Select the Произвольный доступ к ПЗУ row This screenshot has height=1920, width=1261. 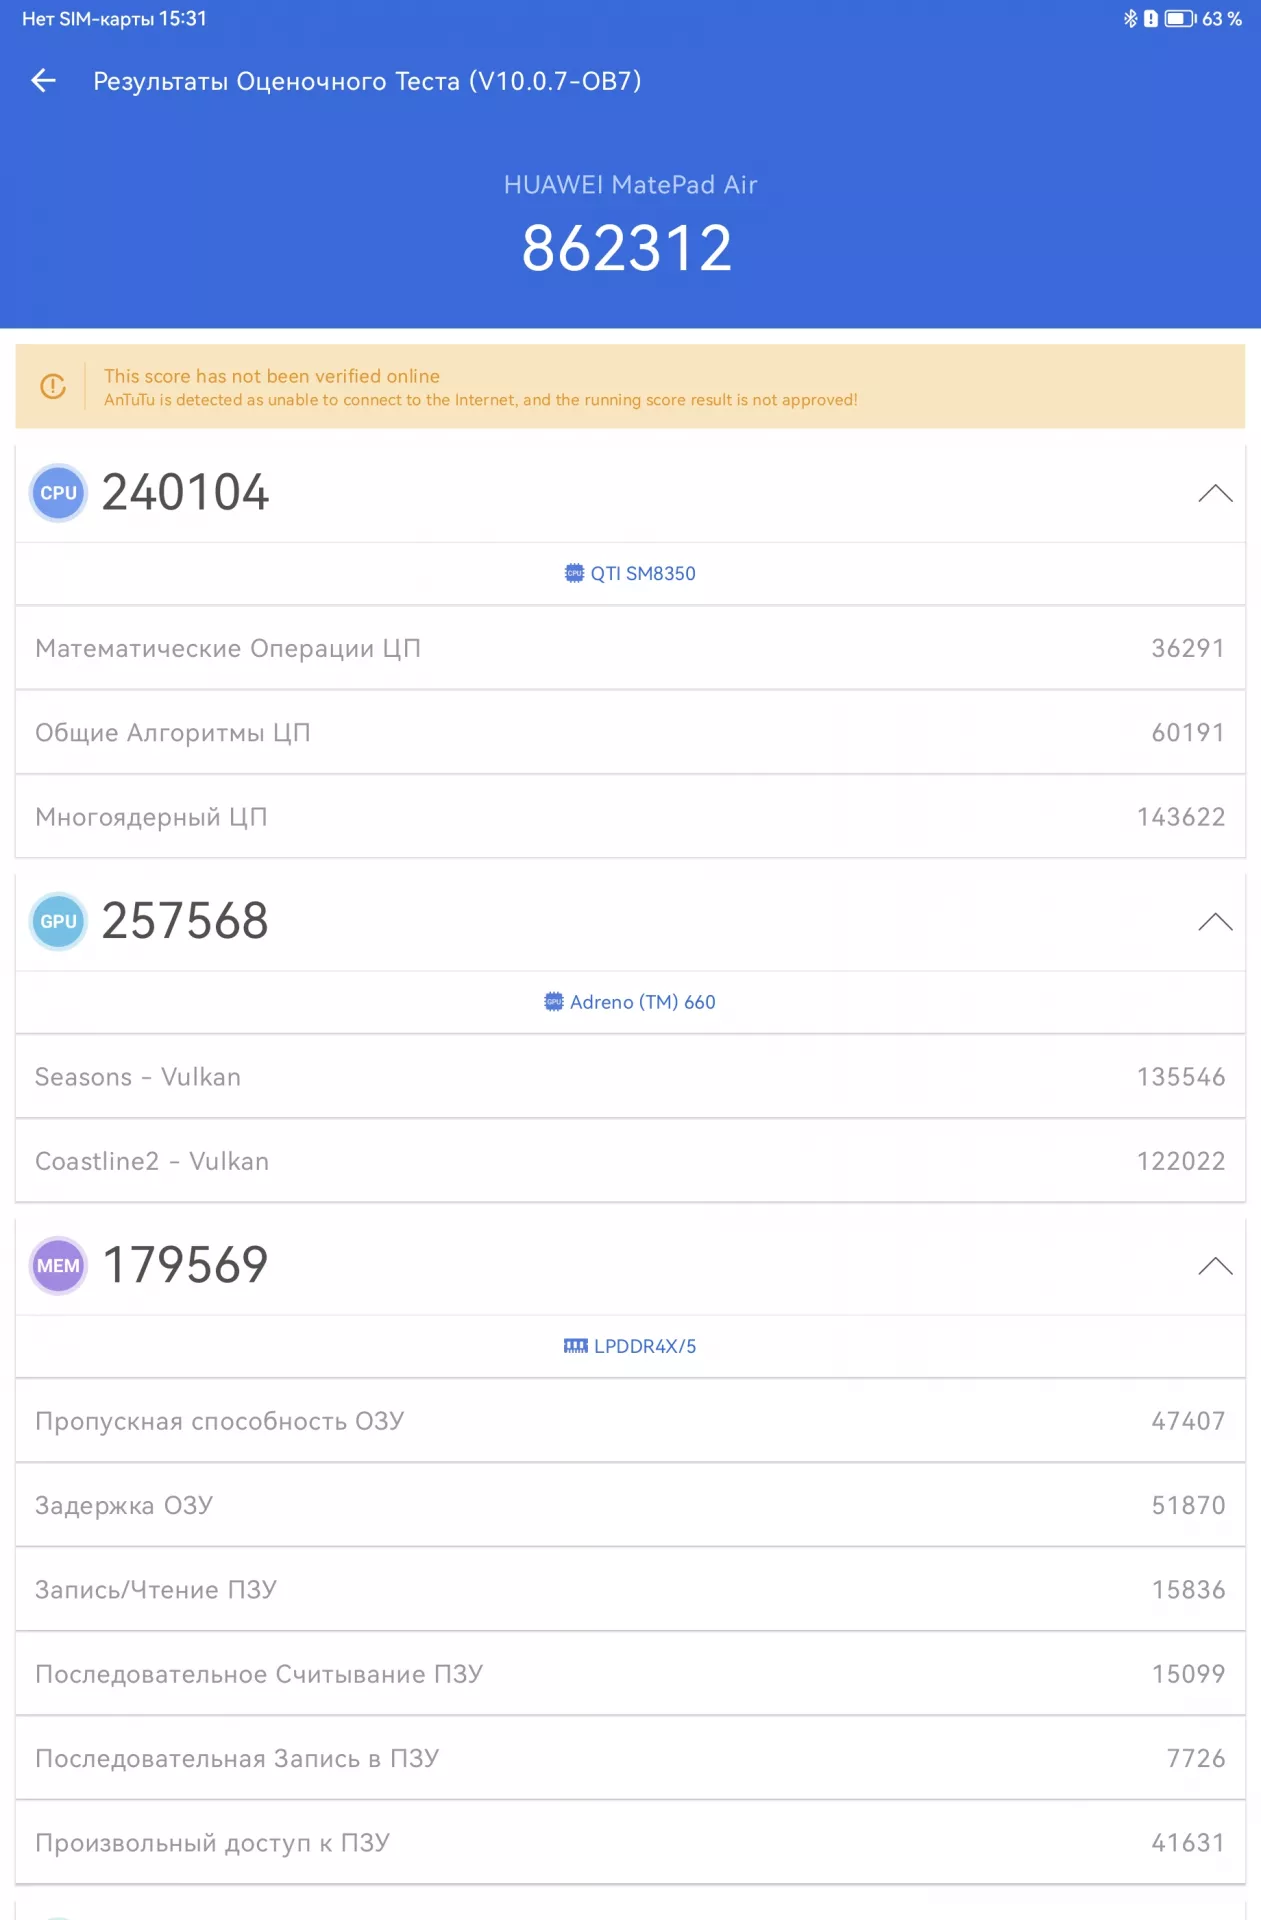tap(630, 1842)
